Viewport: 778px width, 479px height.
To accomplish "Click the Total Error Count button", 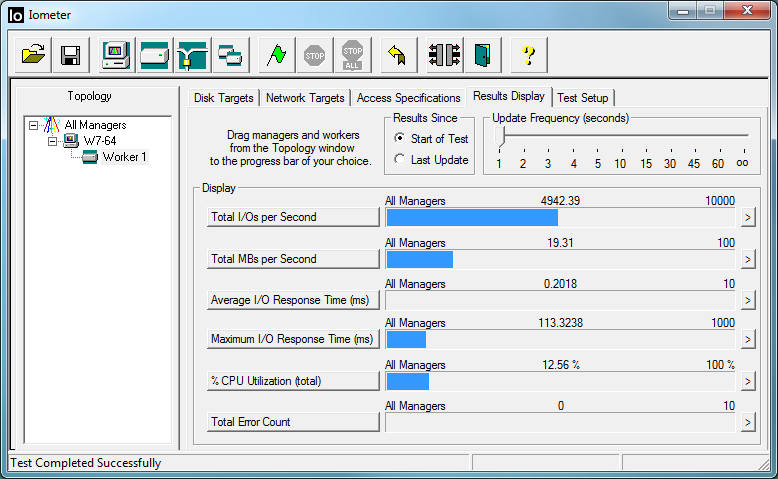I will pyautogui.click(x=293, y=422).
